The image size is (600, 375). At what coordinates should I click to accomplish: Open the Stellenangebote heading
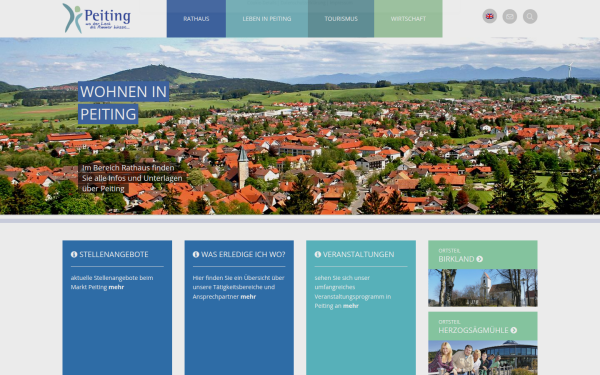point(114,254)
